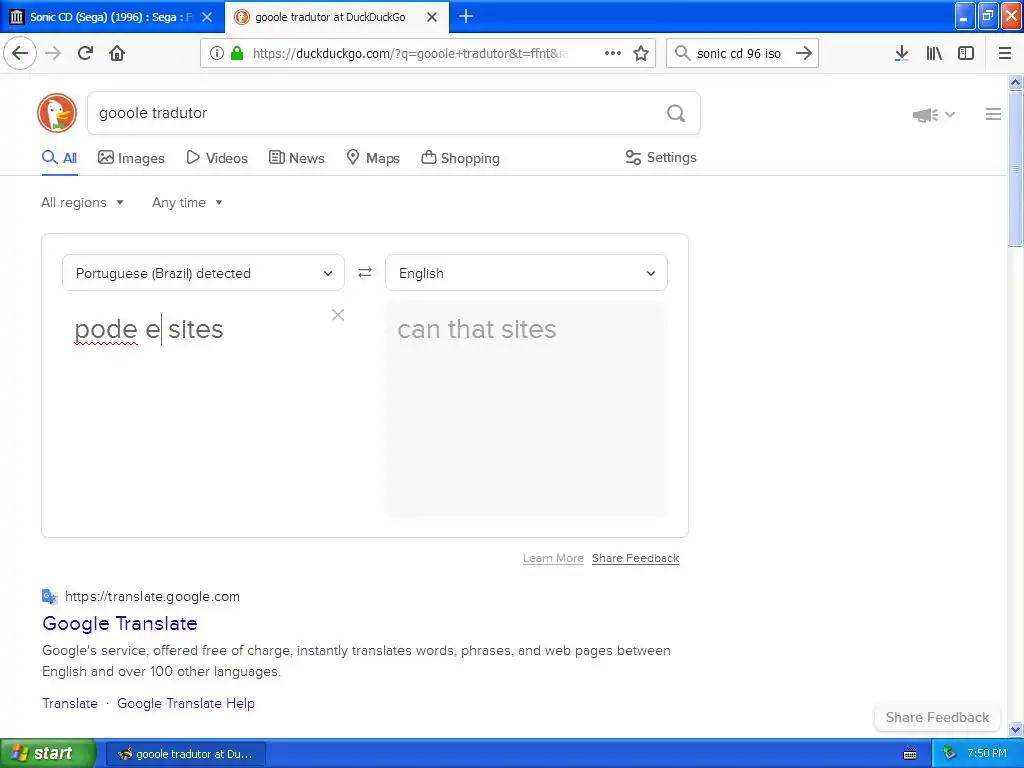The width and height of the screenshot is (1024, 768).
Task: Click the forward navigation arrow
Action: (53, 53)
